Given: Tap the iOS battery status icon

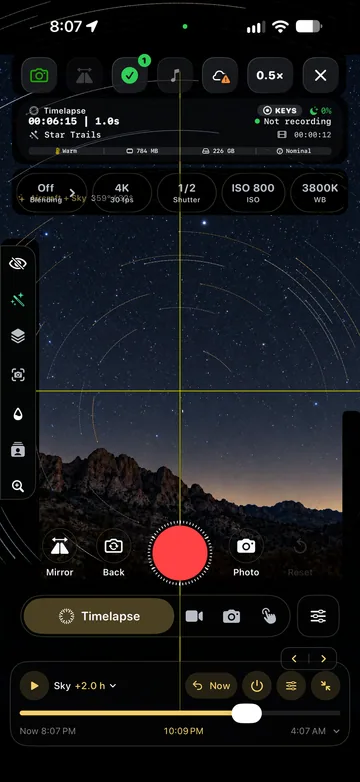Looking at the screenshot, I should (x=308, y=27).
